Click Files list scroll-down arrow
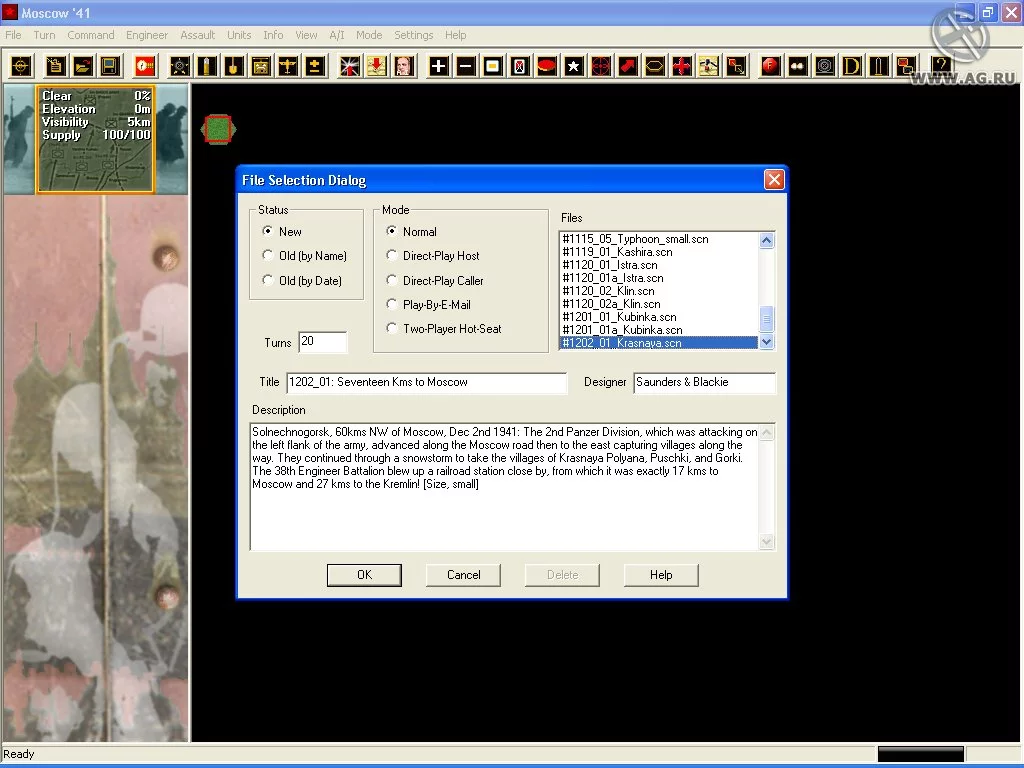Screen dimensions: 1024x768 coord(767,342)
